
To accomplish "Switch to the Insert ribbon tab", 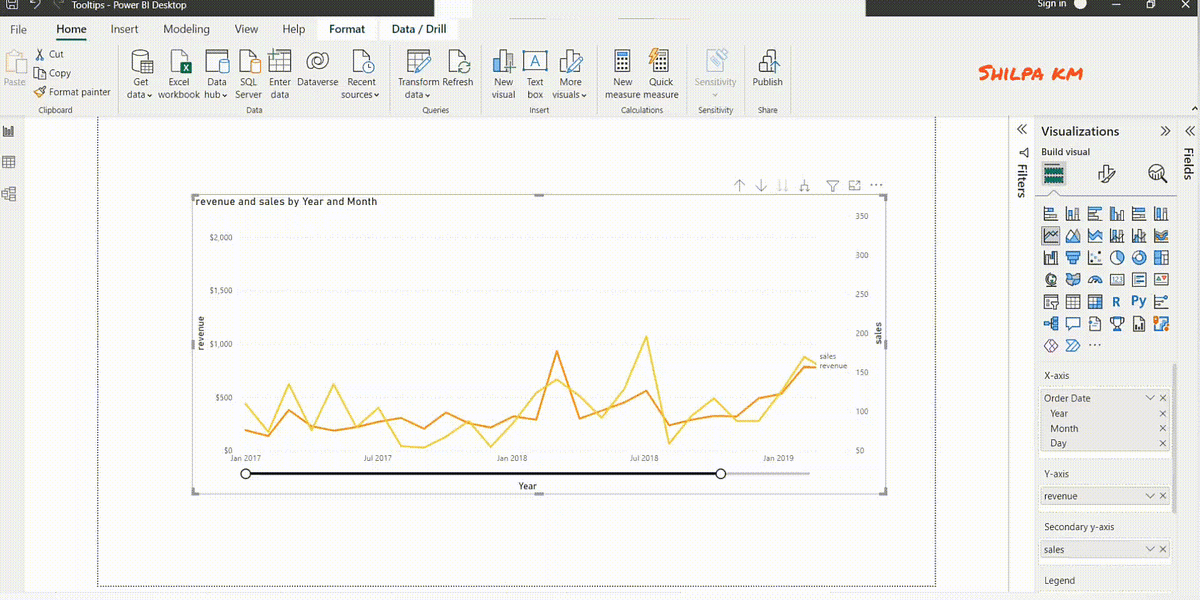I will 124,29.
